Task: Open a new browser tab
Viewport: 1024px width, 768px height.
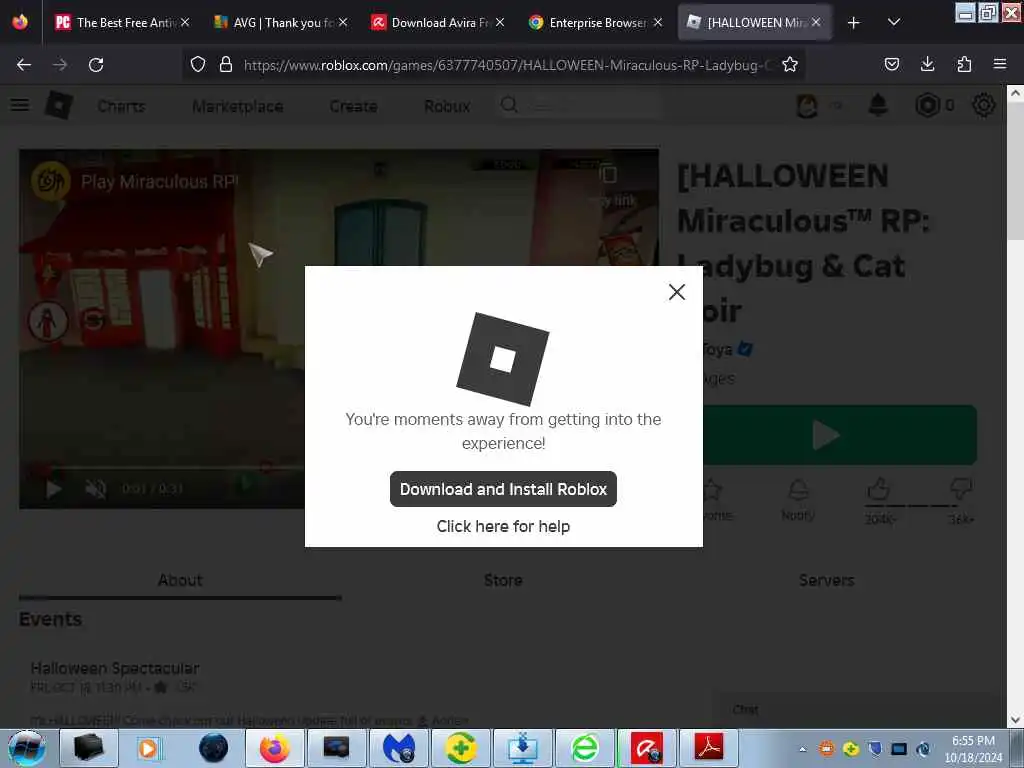Action: pos(854,23)
